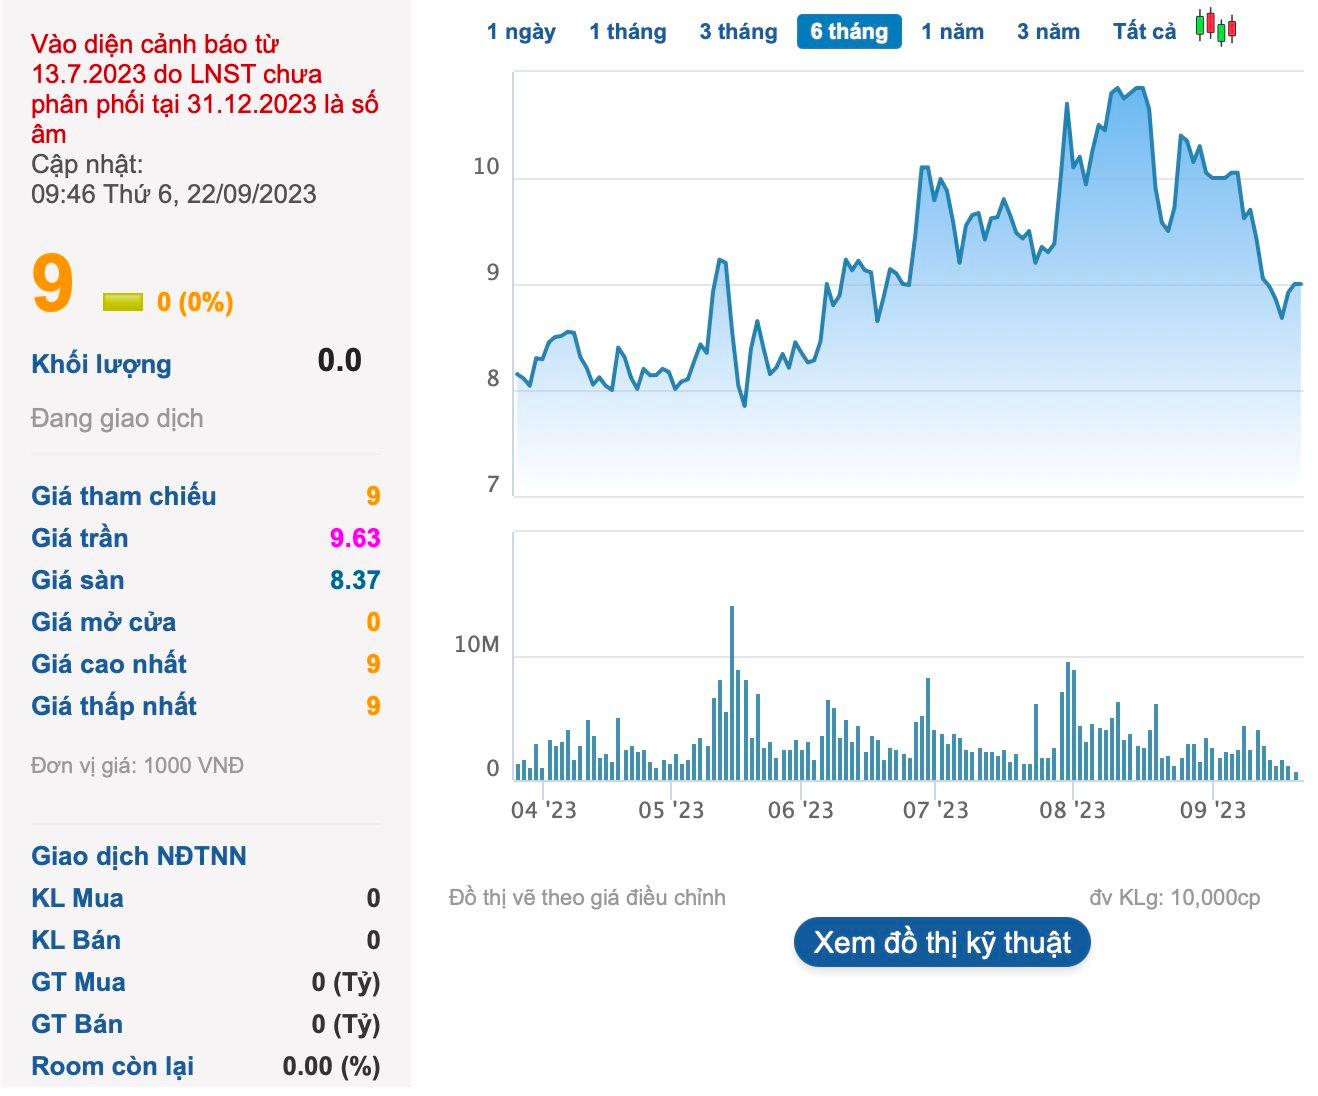This screenshot has width=1318, height=1096.
Task: Click the price axis label 10
Action: (x=486, y=167)
